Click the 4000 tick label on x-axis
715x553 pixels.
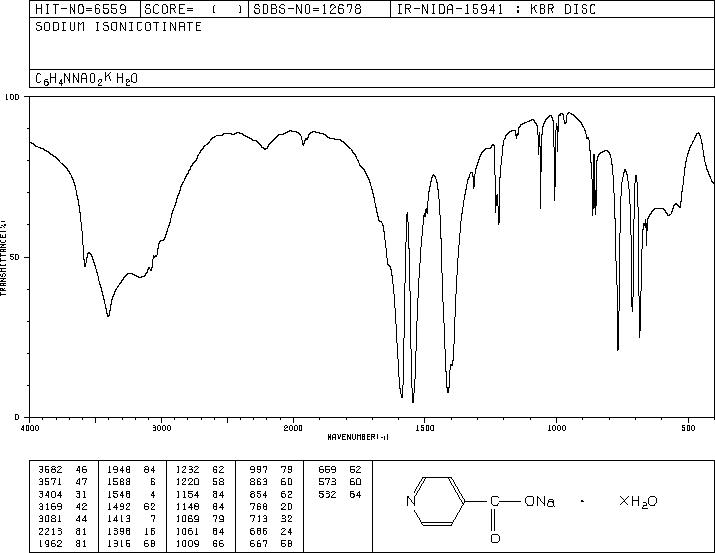click(x=30, y=428)
